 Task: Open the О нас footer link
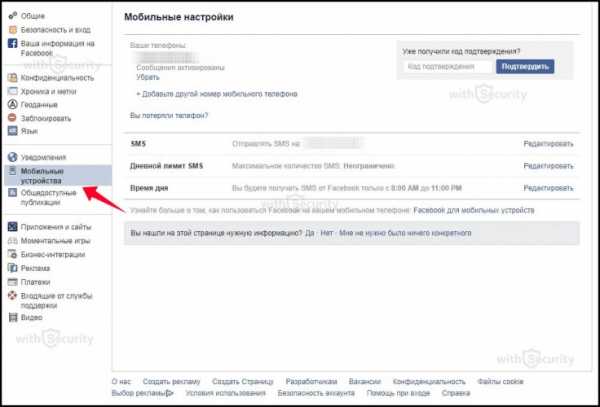[x=121, y=381]
